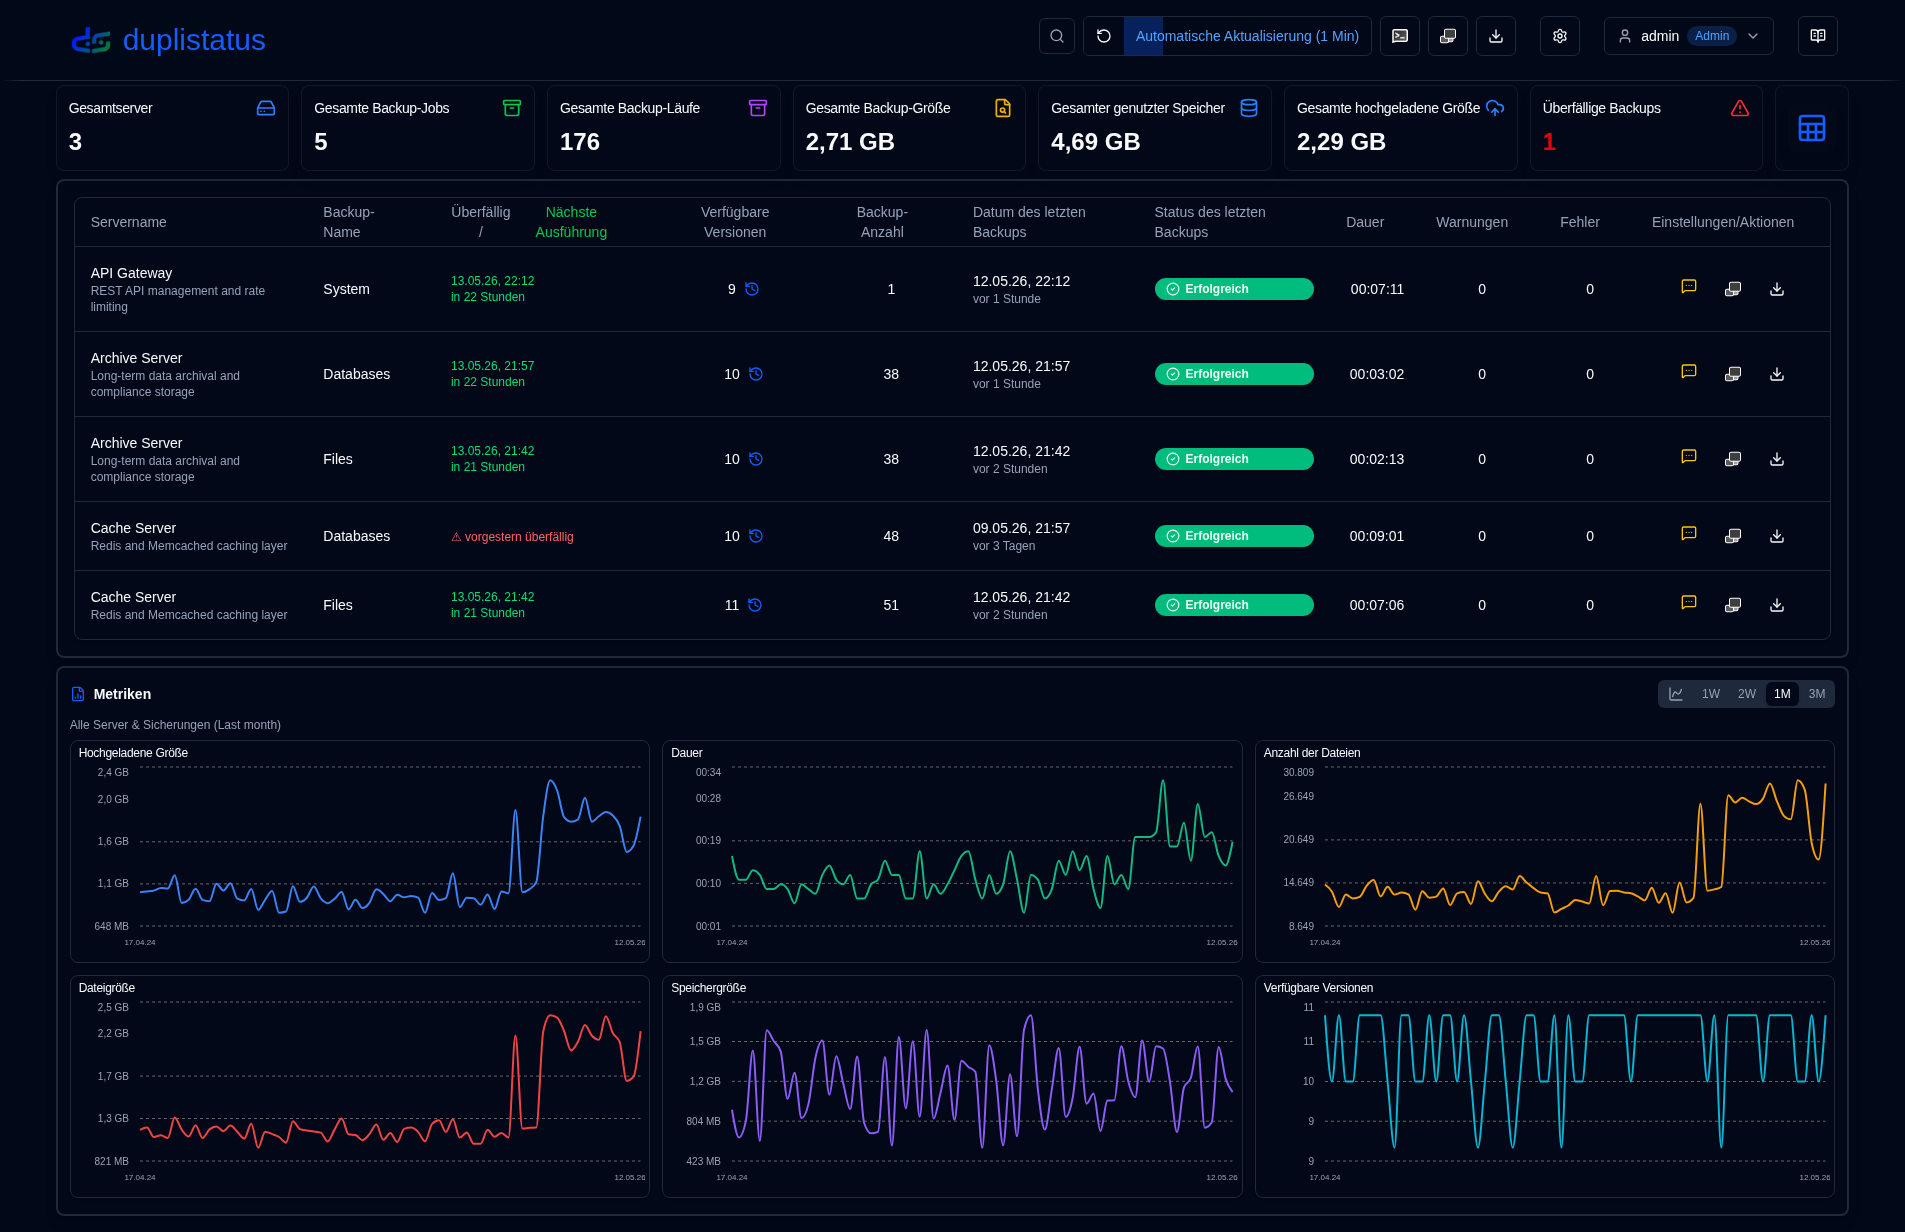
Task: Click Erfolgreich badge for Cache Server Files
Action: click(x=1234, y=605)
